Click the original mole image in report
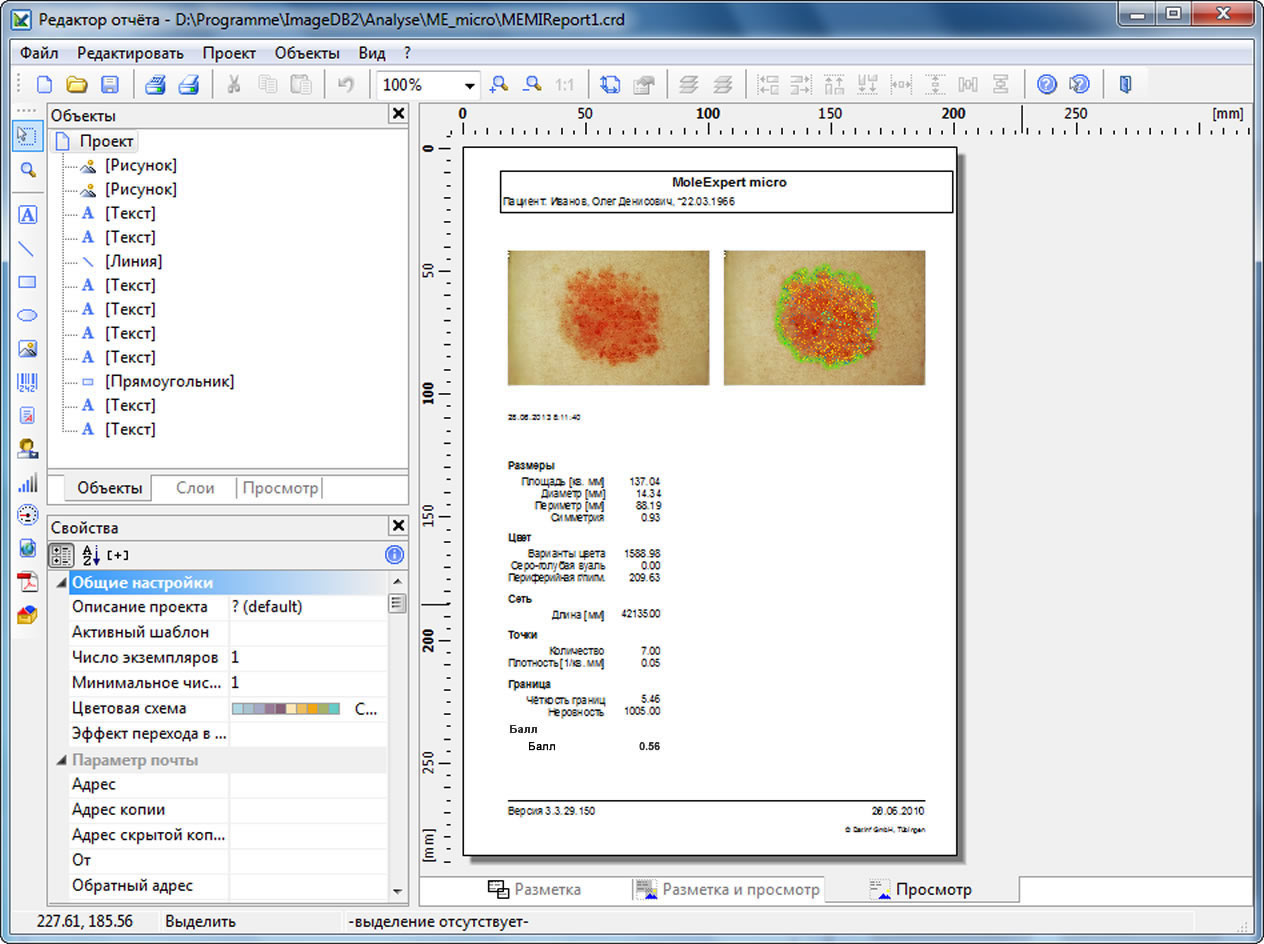Viewport: 1264px width, 944px height. pos(608,318)
